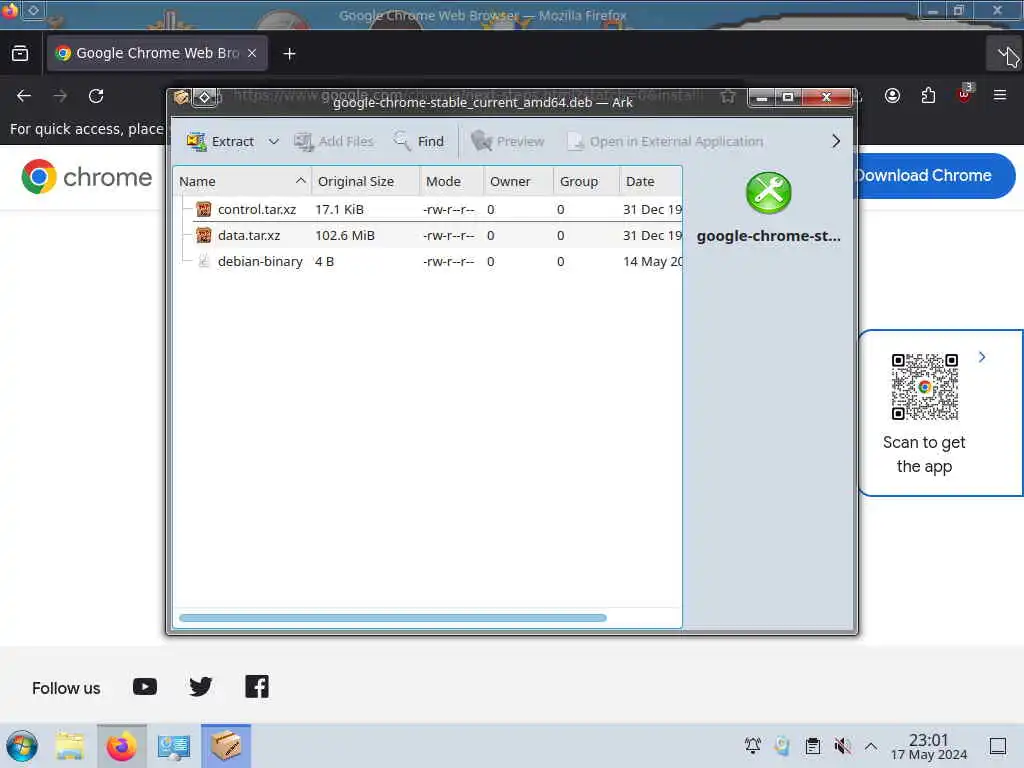Reload the Firefox page
The height and width of the screenshot is (768, 1024).
[96, 96]
